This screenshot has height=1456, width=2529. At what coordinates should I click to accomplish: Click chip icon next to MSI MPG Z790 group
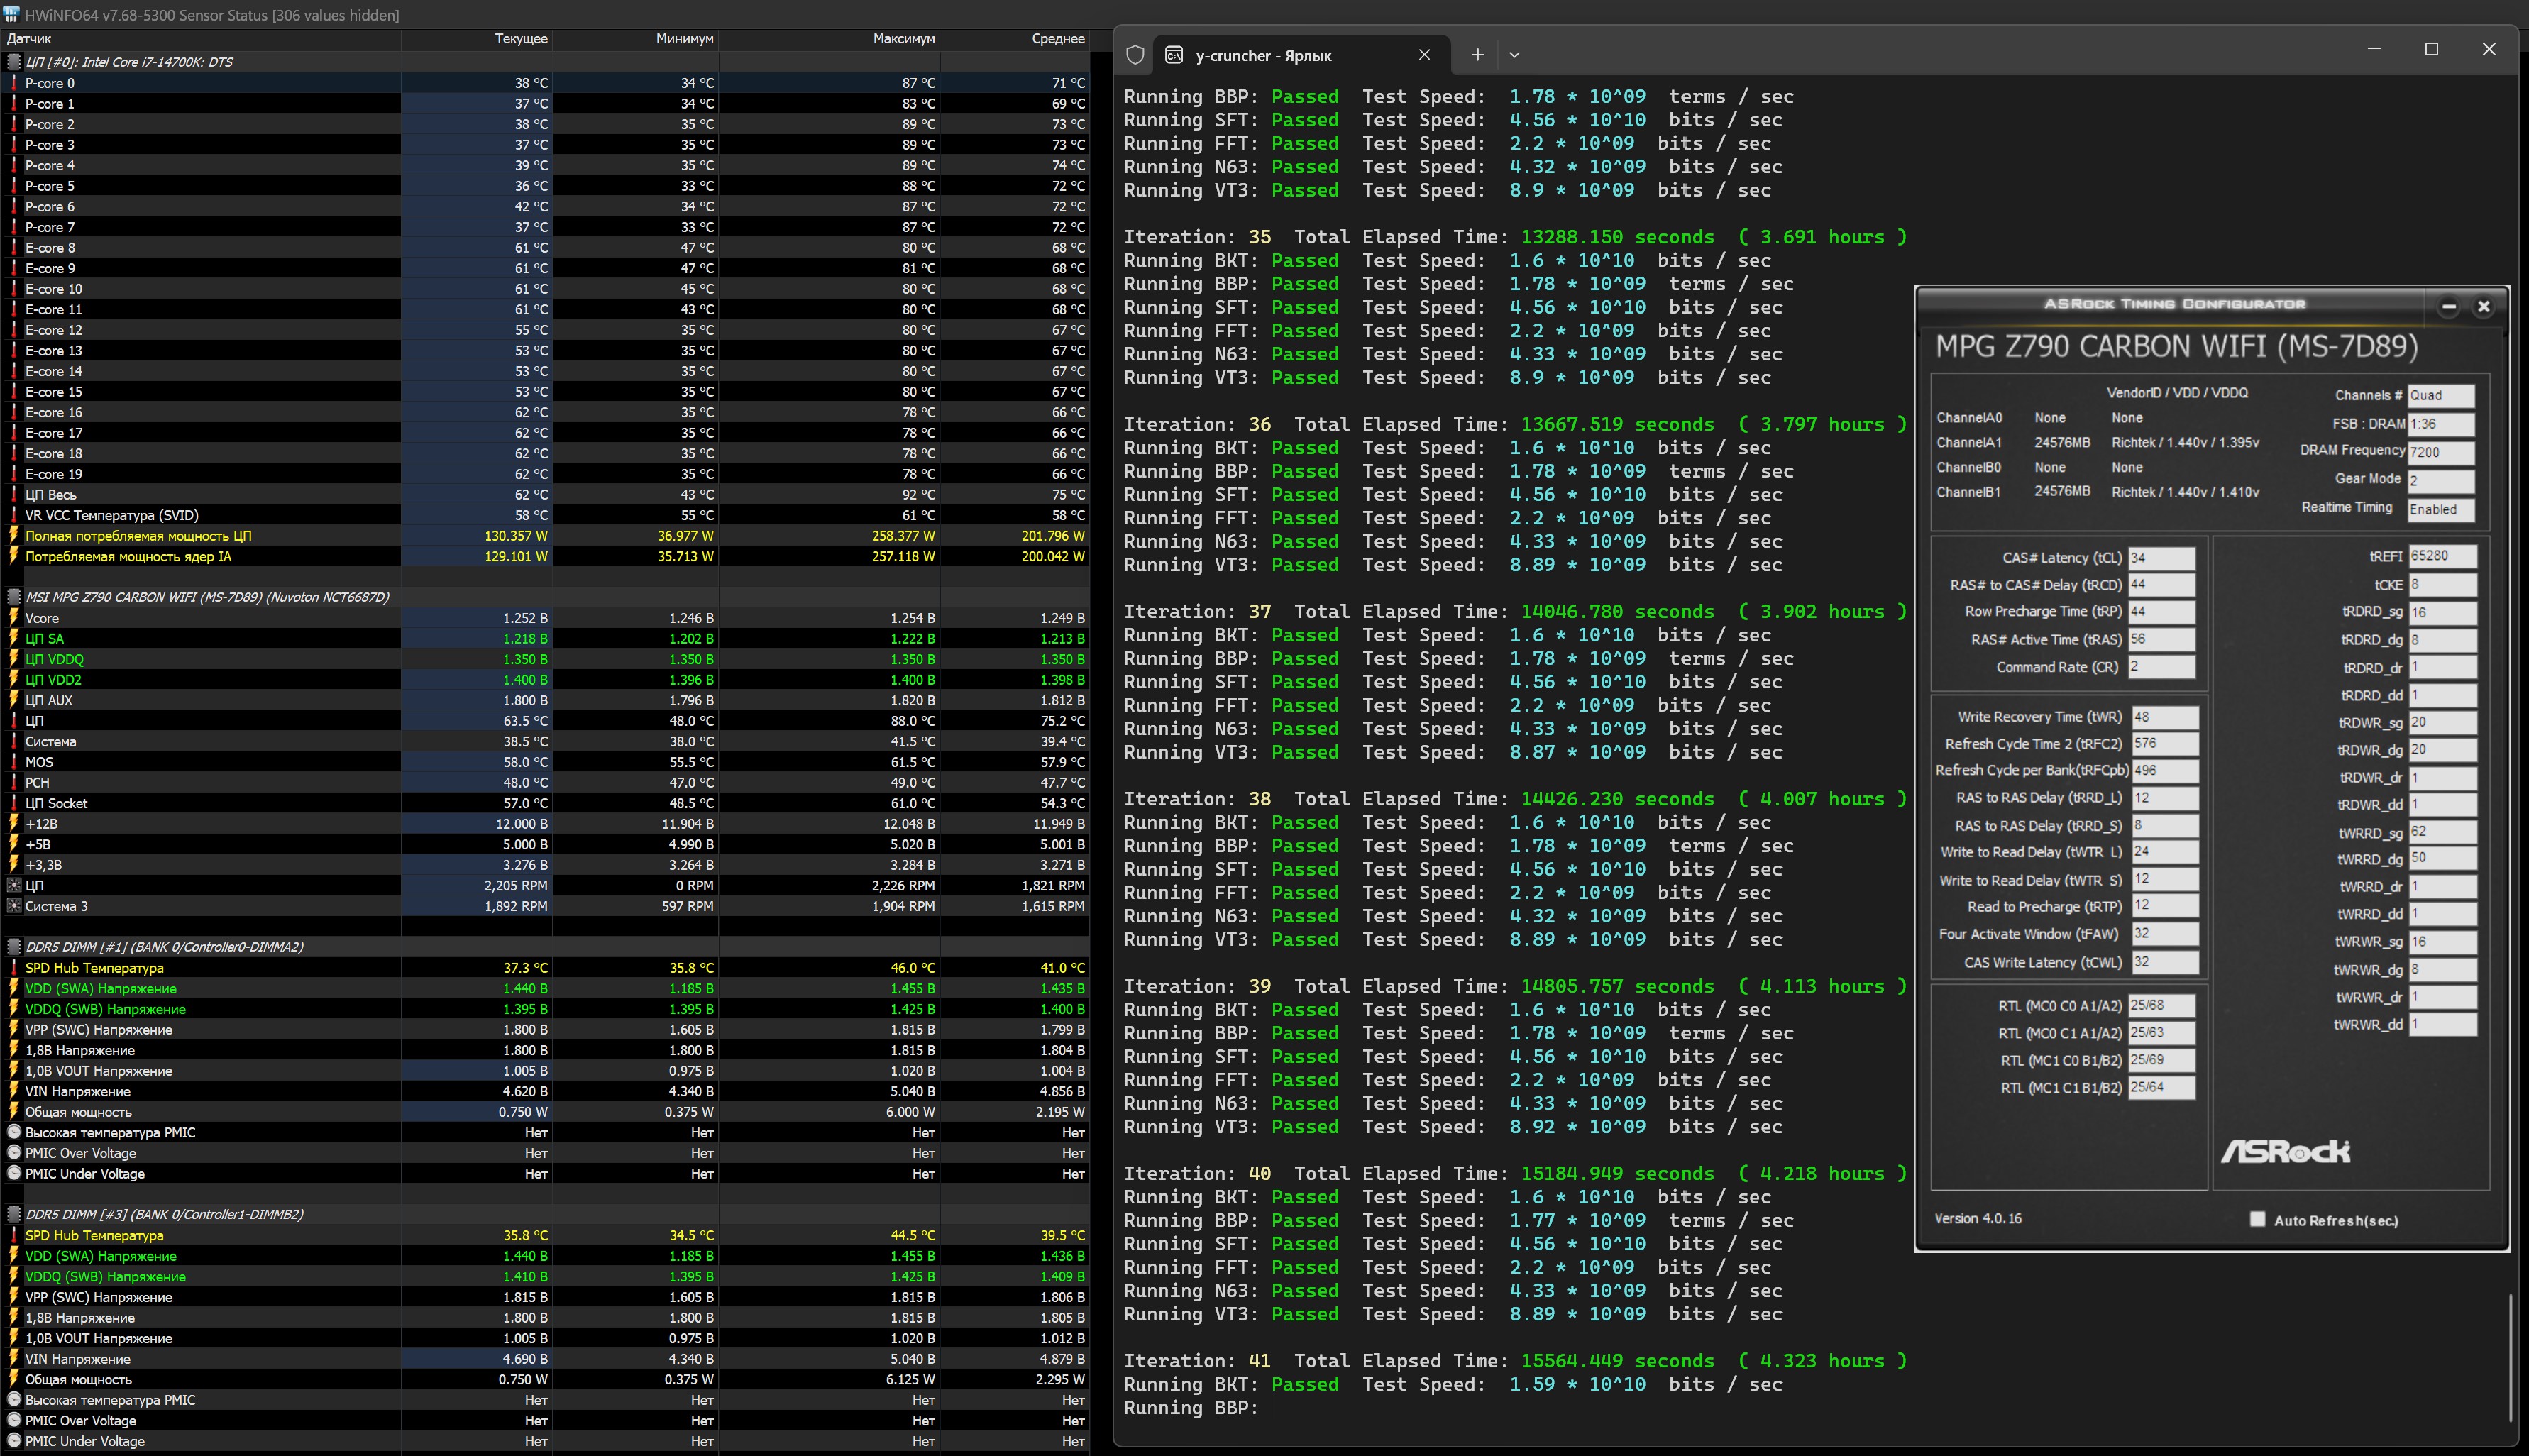pyautogui.click(x=13, y=597)
